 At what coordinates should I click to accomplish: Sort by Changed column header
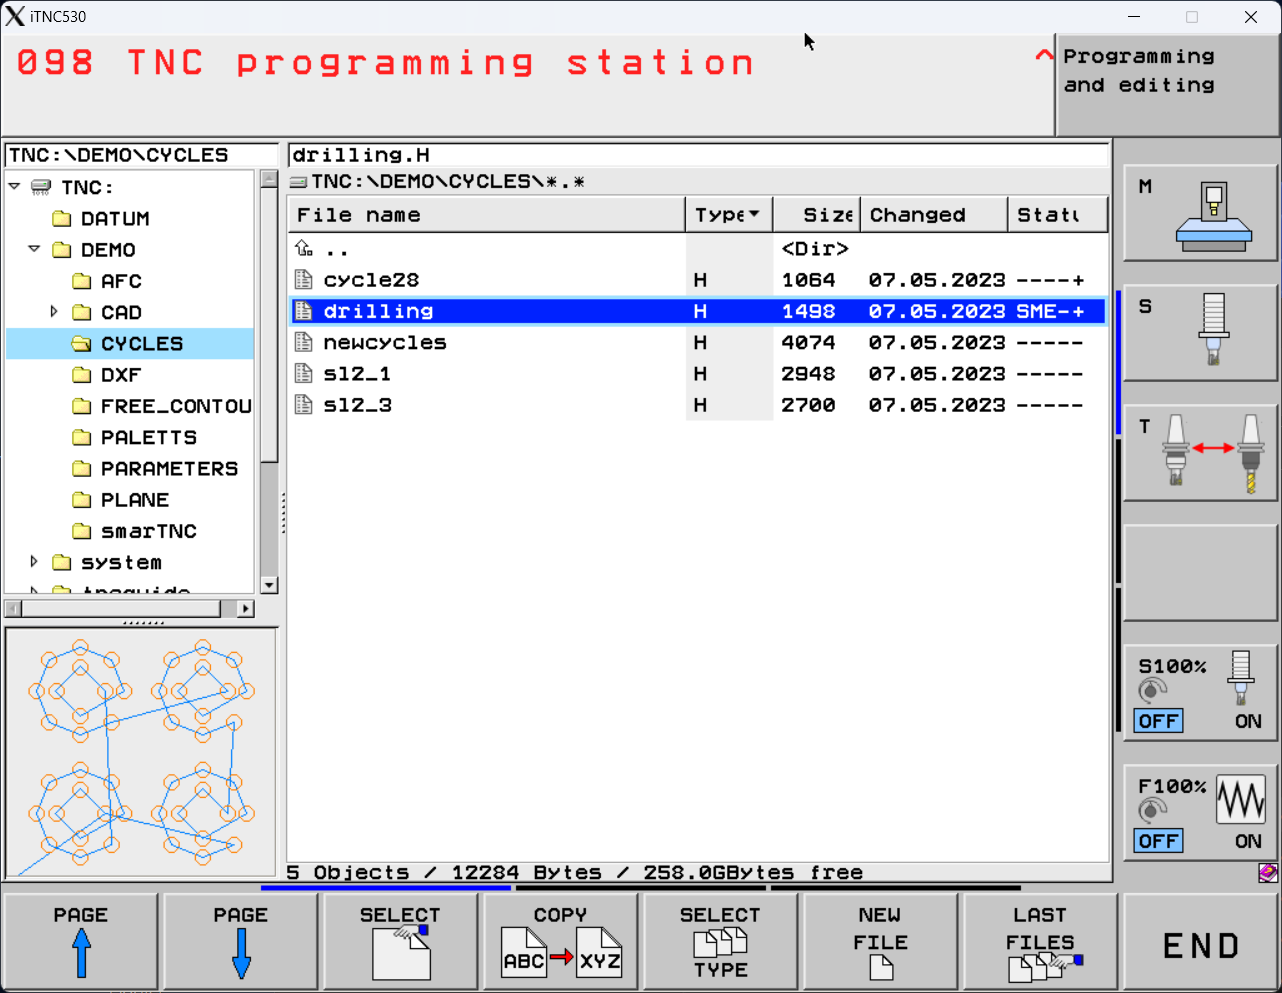934,215
